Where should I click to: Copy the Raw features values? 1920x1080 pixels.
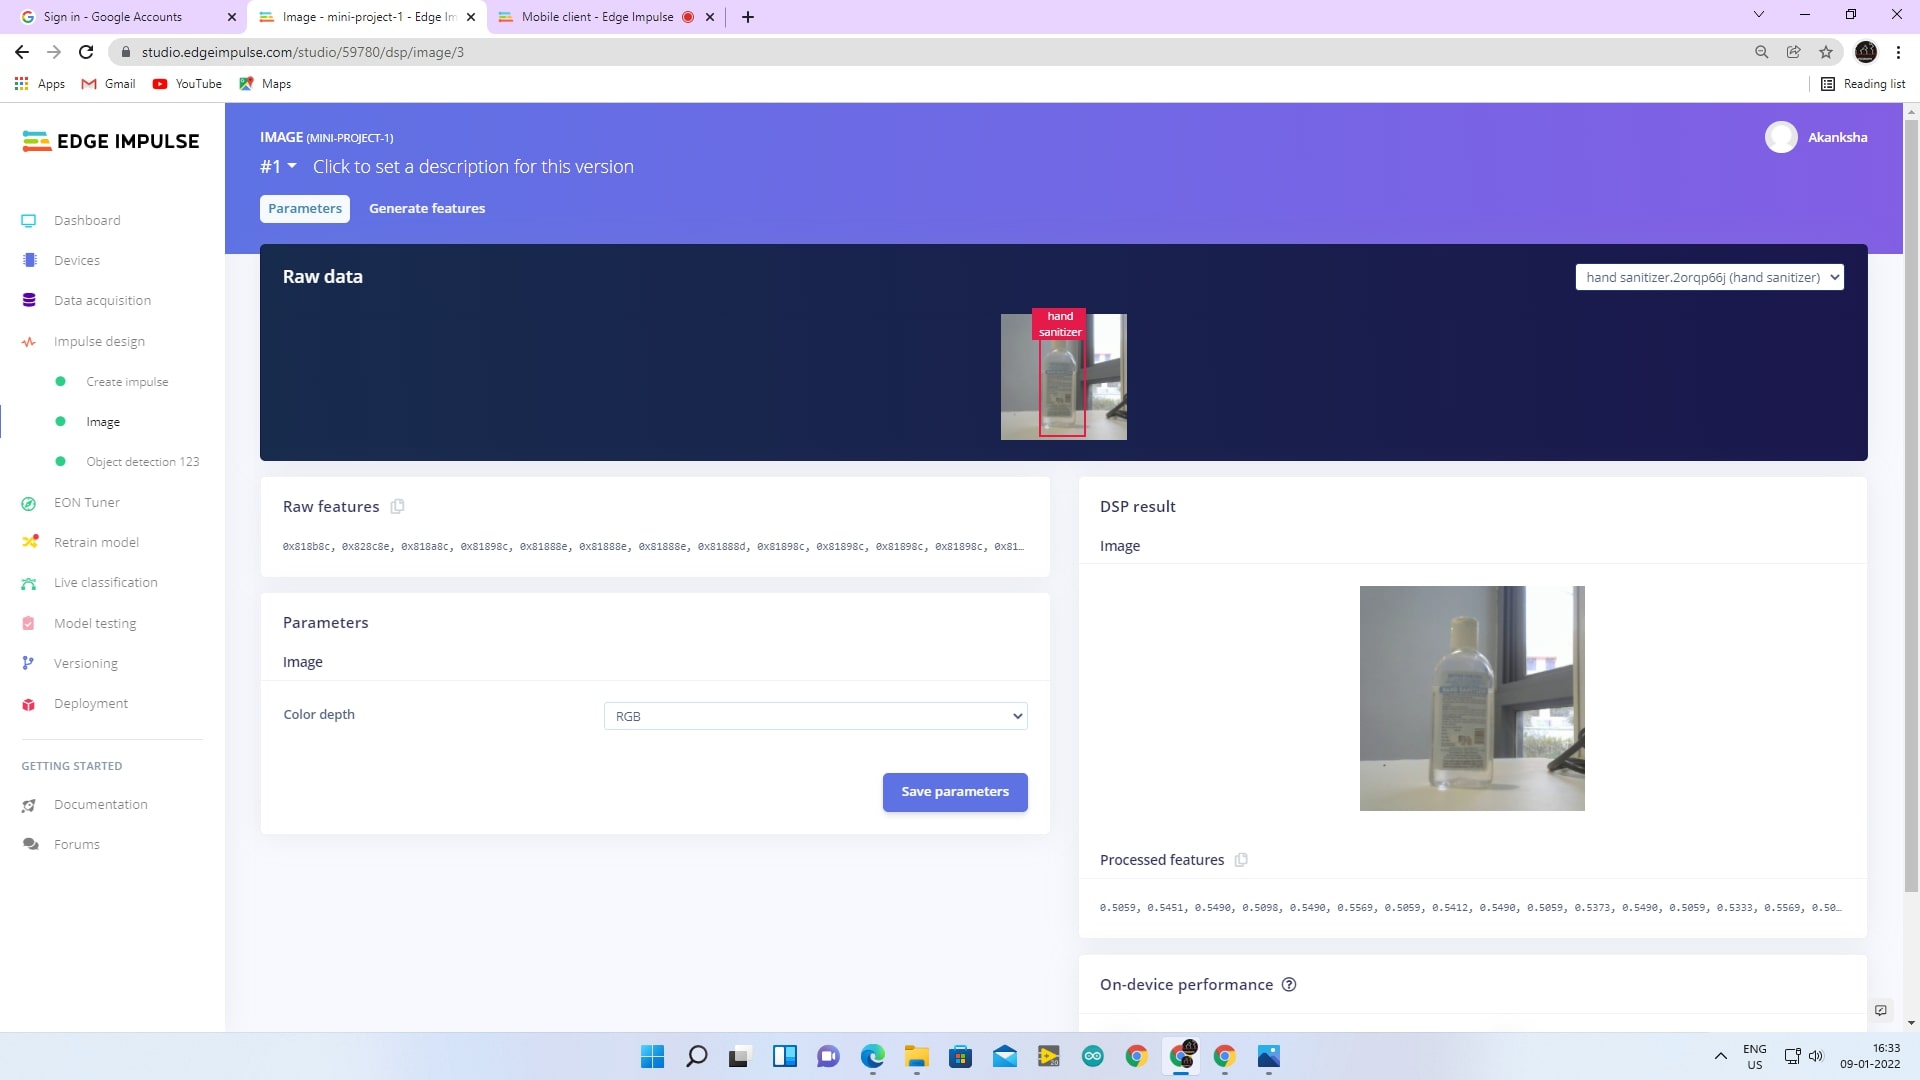[398, 506]
